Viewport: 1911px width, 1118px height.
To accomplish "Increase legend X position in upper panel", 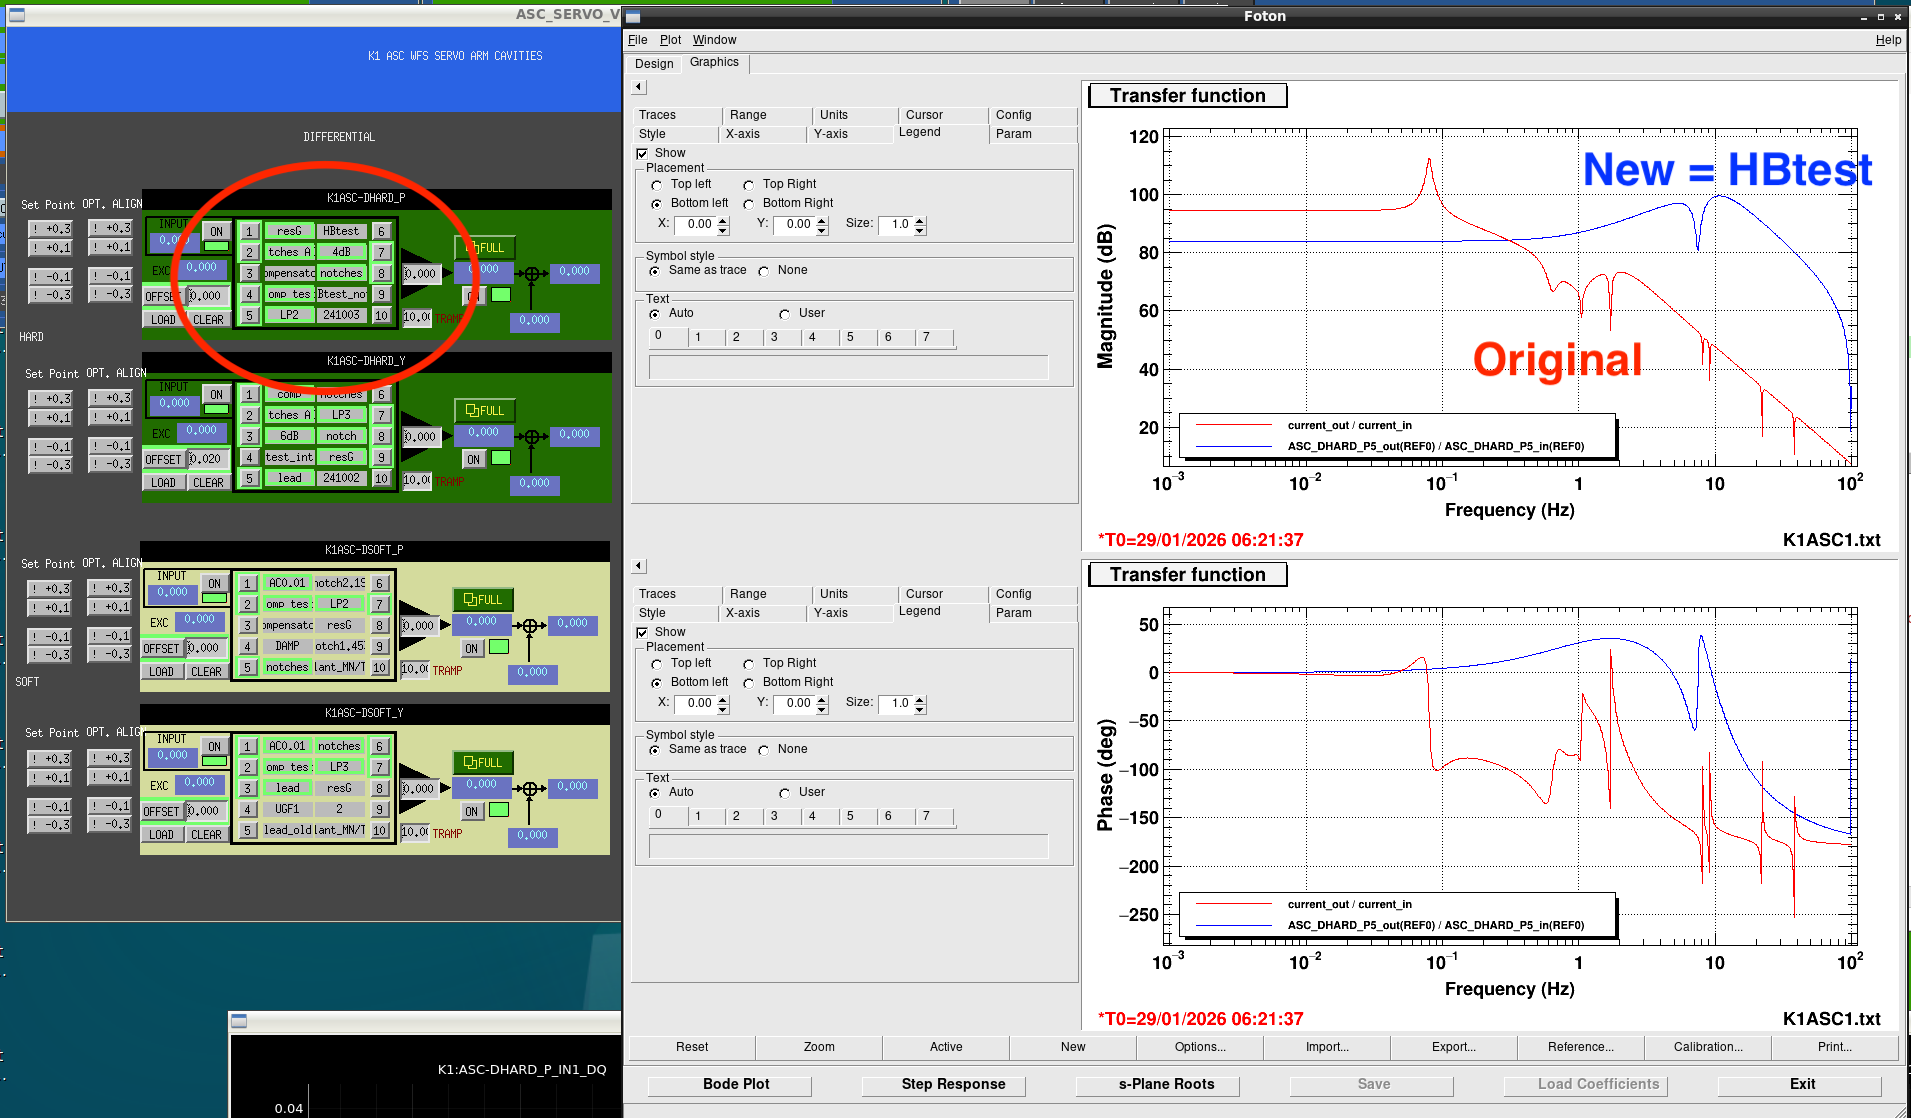I will pos(723,220).
